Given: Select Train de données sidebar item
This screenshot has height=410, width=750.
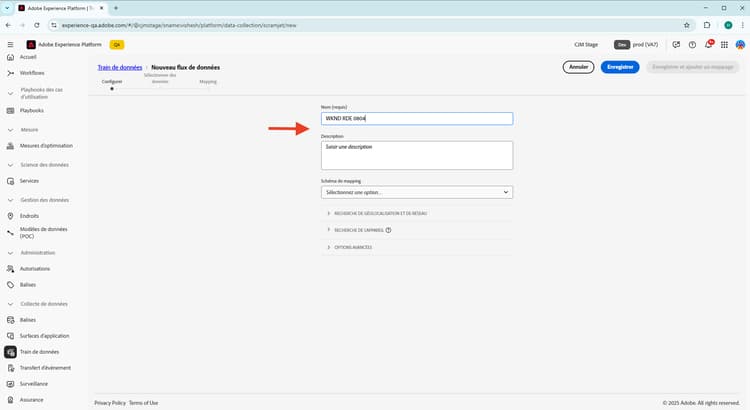Looking at the screenshot, I should click(x=39, y=352).
